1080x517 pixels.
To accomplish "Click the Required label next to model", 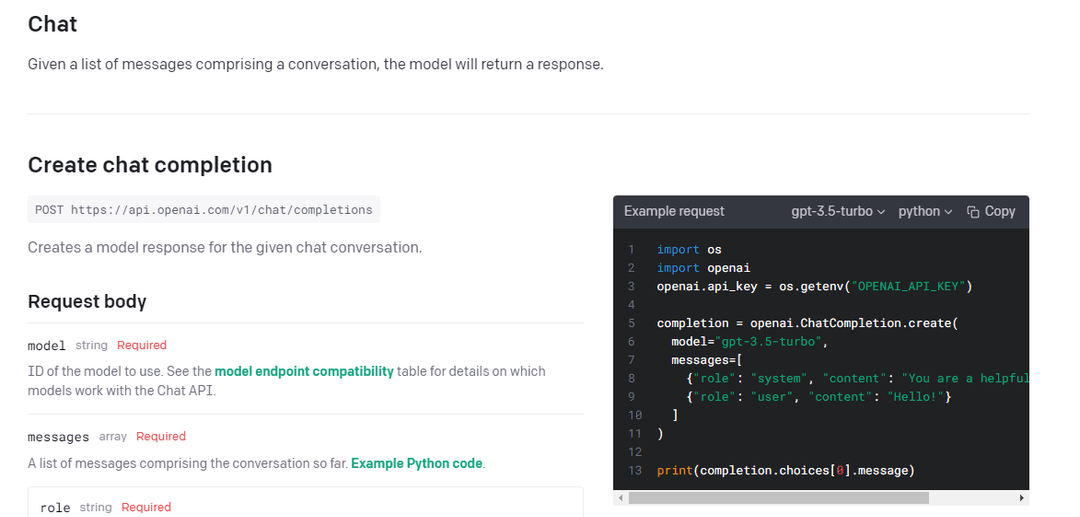I will pyautogui.click(x=142, y=345).
